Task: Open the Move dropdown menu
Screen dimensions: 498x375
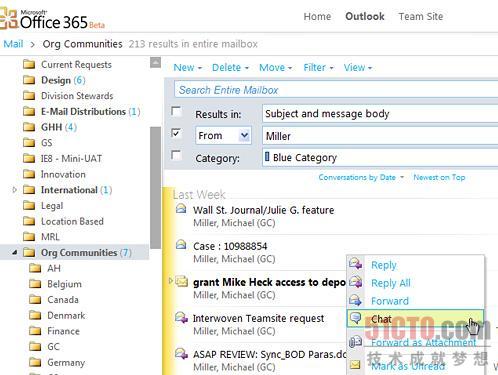Action: [x=276, y=68]
